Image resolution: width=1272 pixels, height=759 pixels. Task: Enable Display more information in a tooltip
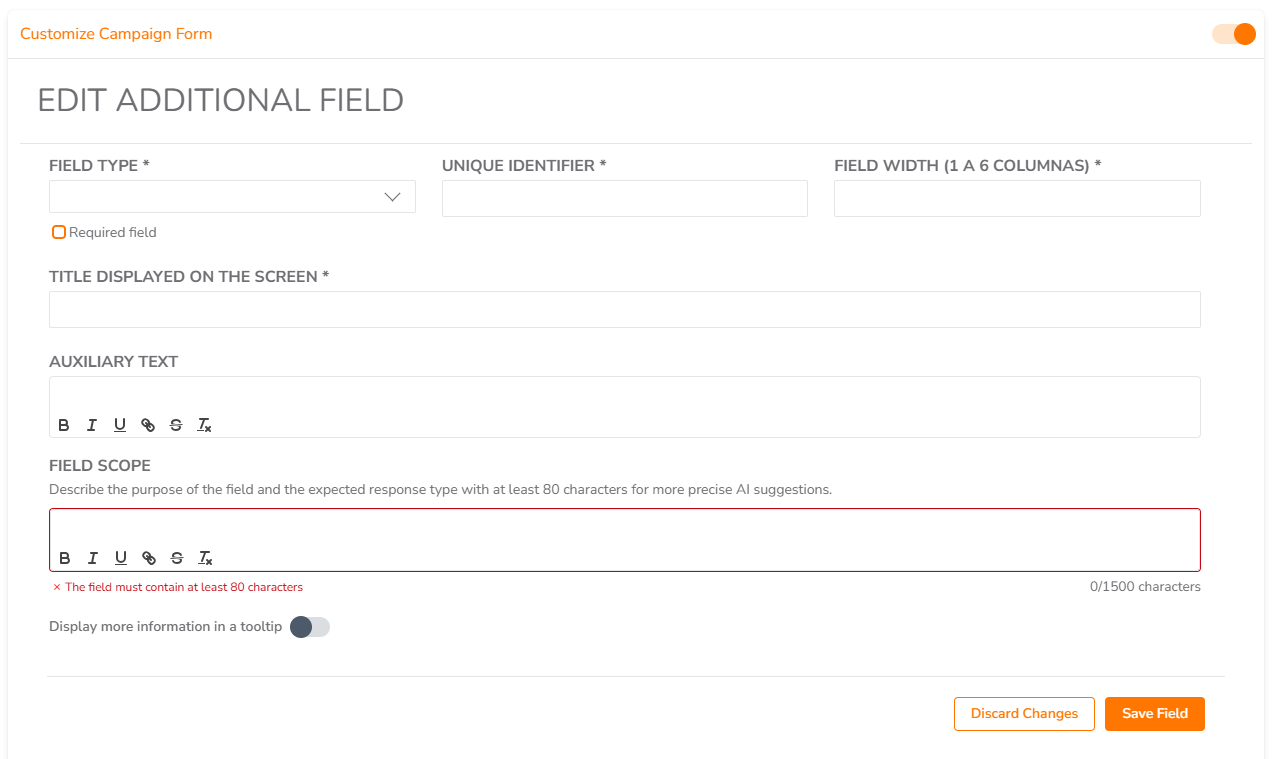(x=309, y=627)
